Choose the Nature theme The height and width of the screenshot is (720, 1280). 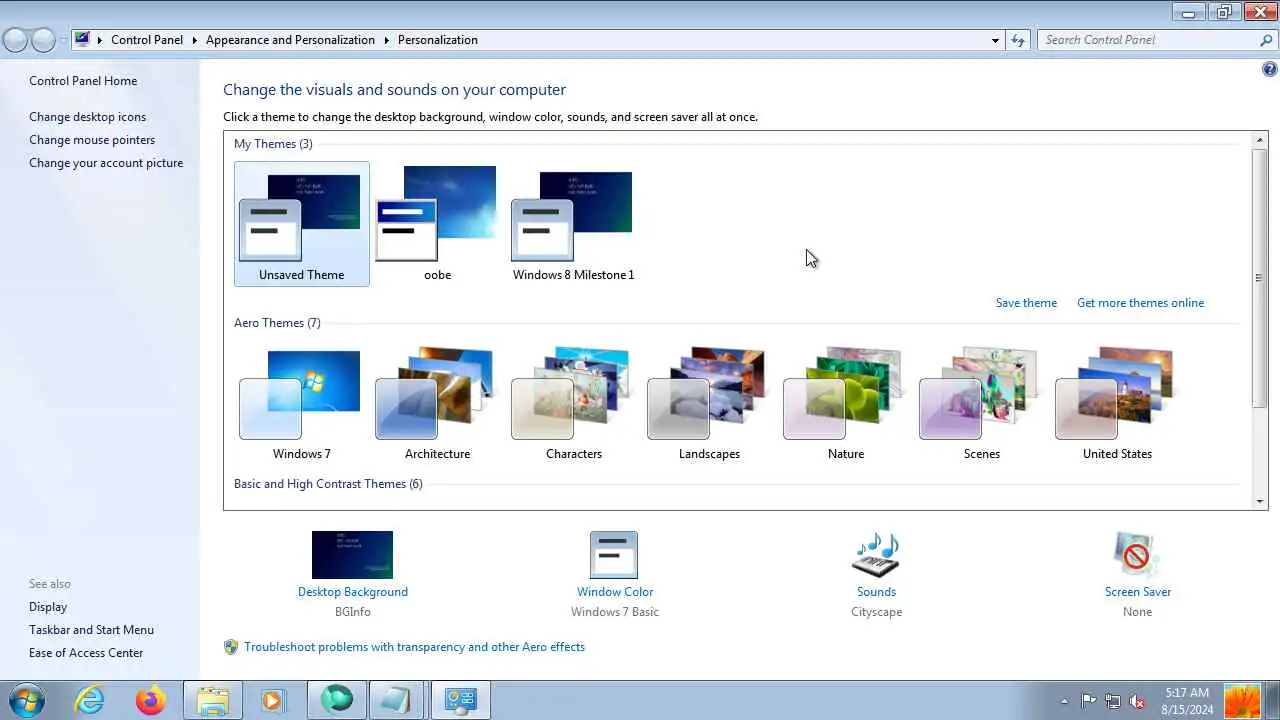point(845,404)
